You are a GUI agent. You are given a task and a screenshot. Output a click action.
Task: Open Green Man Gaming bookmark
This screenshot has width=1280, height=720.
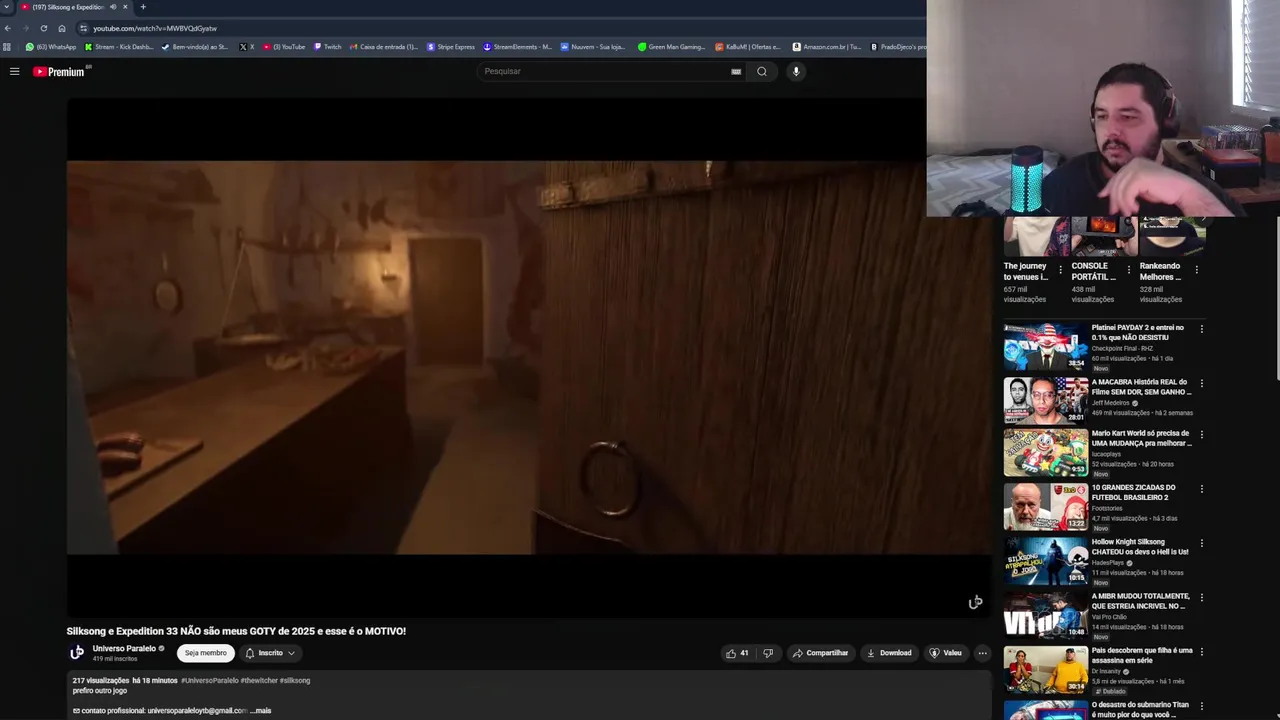point(672,46)
